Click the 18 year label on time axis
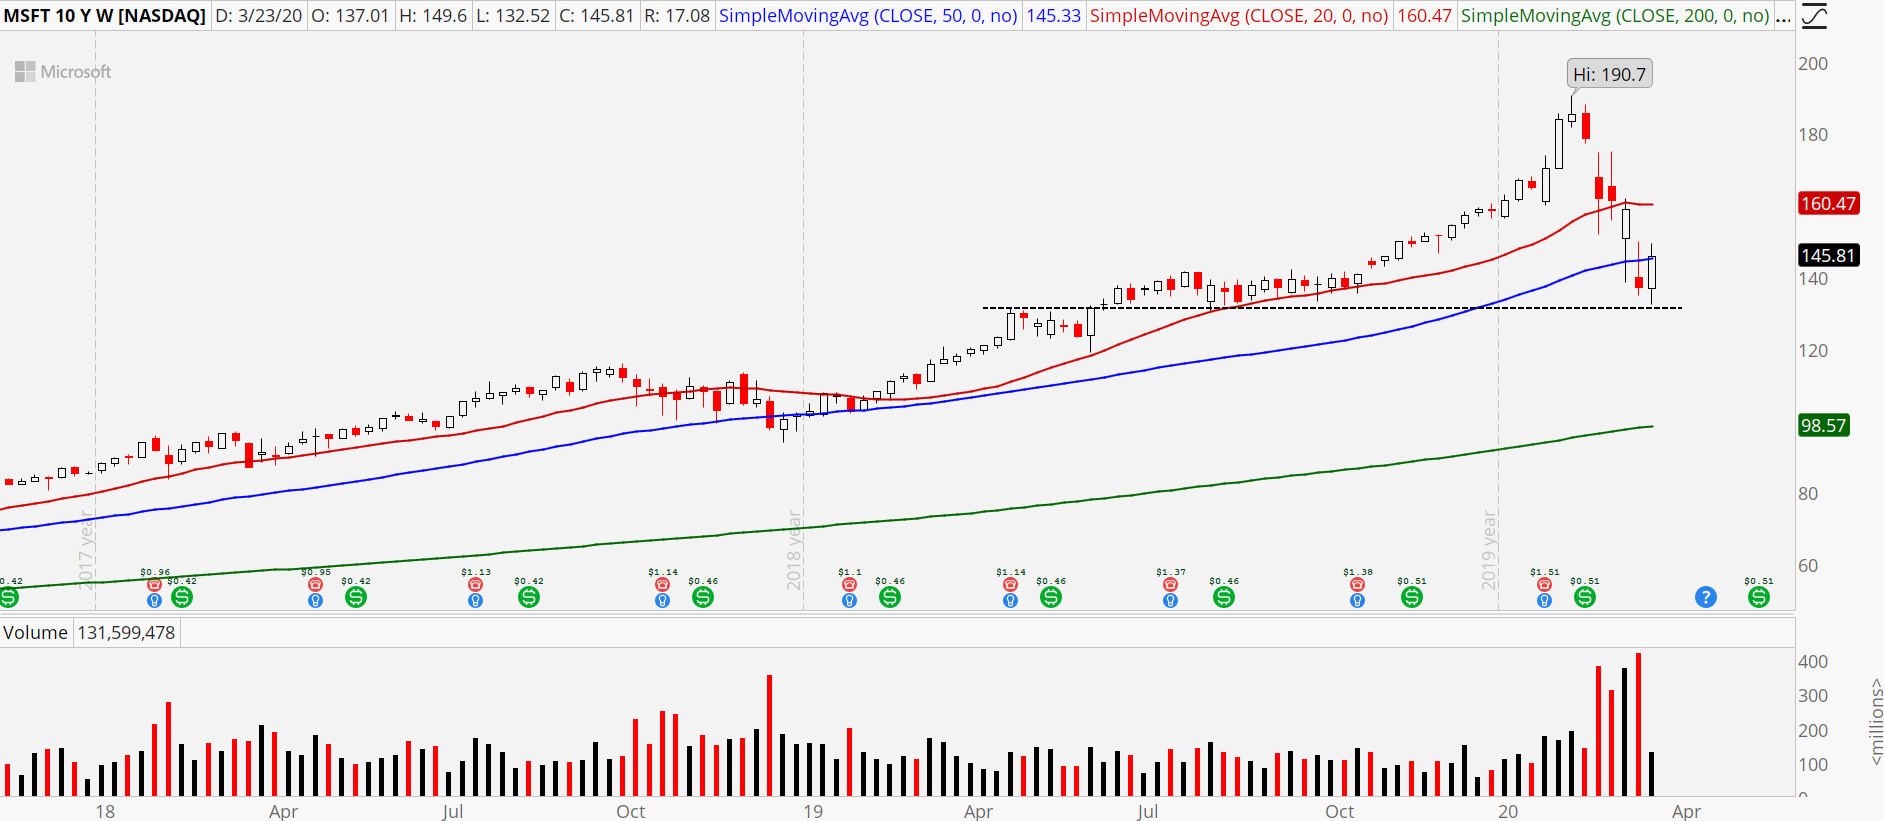 [105, 811]
